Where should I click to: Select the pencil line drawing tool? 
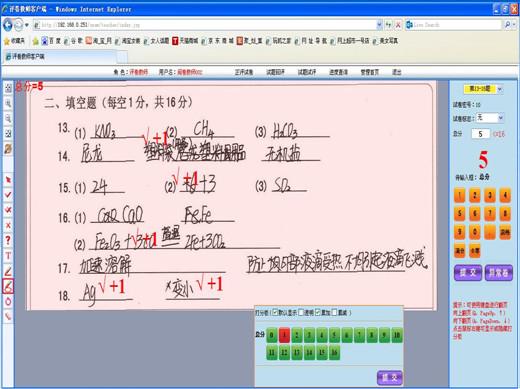pos(8,271)
